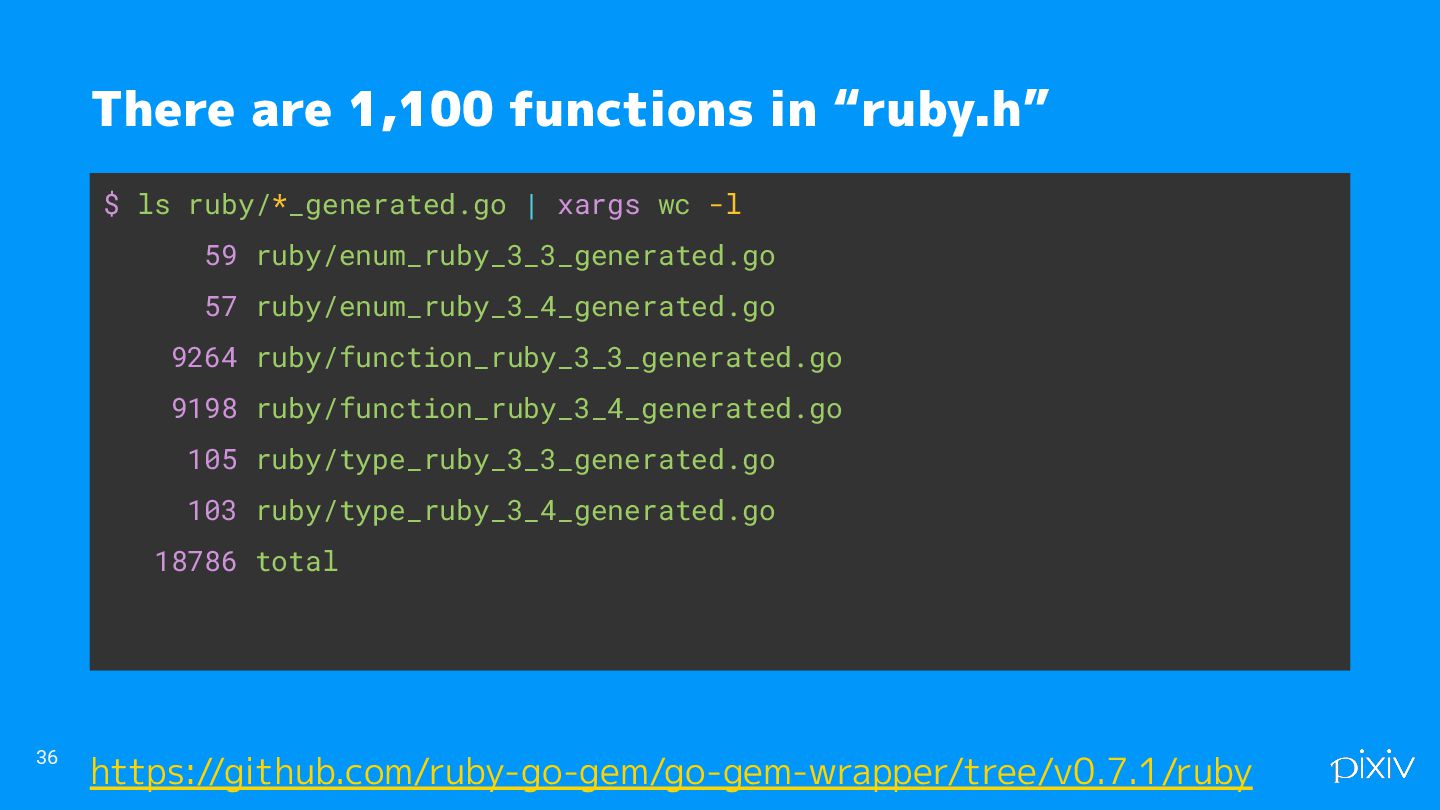This screenshot has height=810, width=1440.
Task: Click the line count 9198
Action: click(204, 409)
